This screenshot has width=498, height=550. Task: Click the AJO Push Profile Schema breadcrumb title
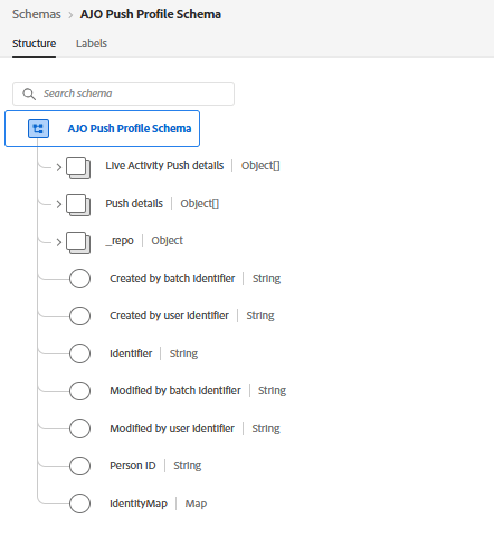[x=150, y=14]
